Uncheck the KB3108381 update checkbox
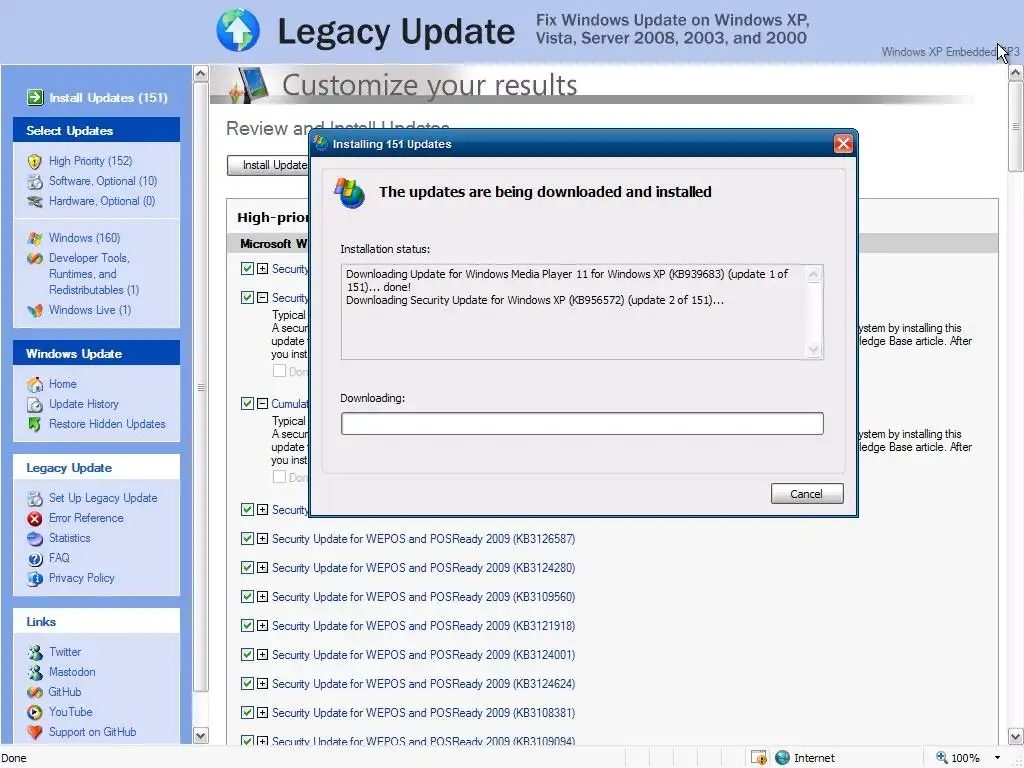 click(247, 712)
